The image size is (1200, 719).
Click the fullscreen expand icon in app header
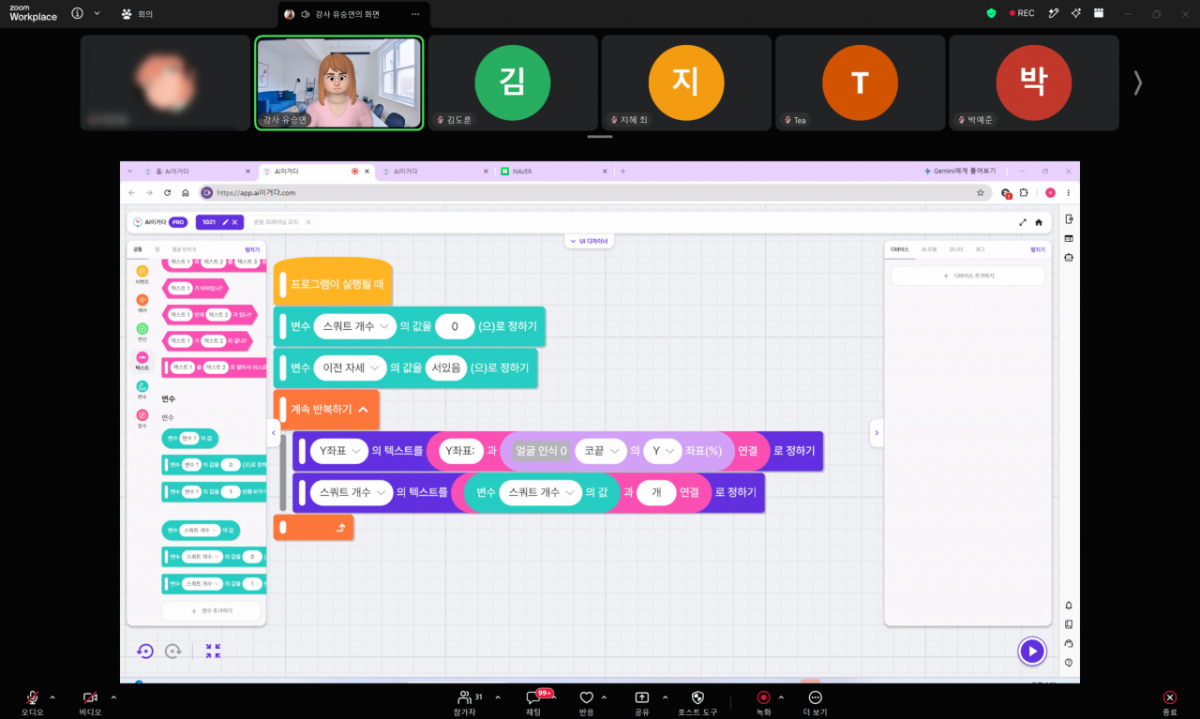coord(1022,222)
